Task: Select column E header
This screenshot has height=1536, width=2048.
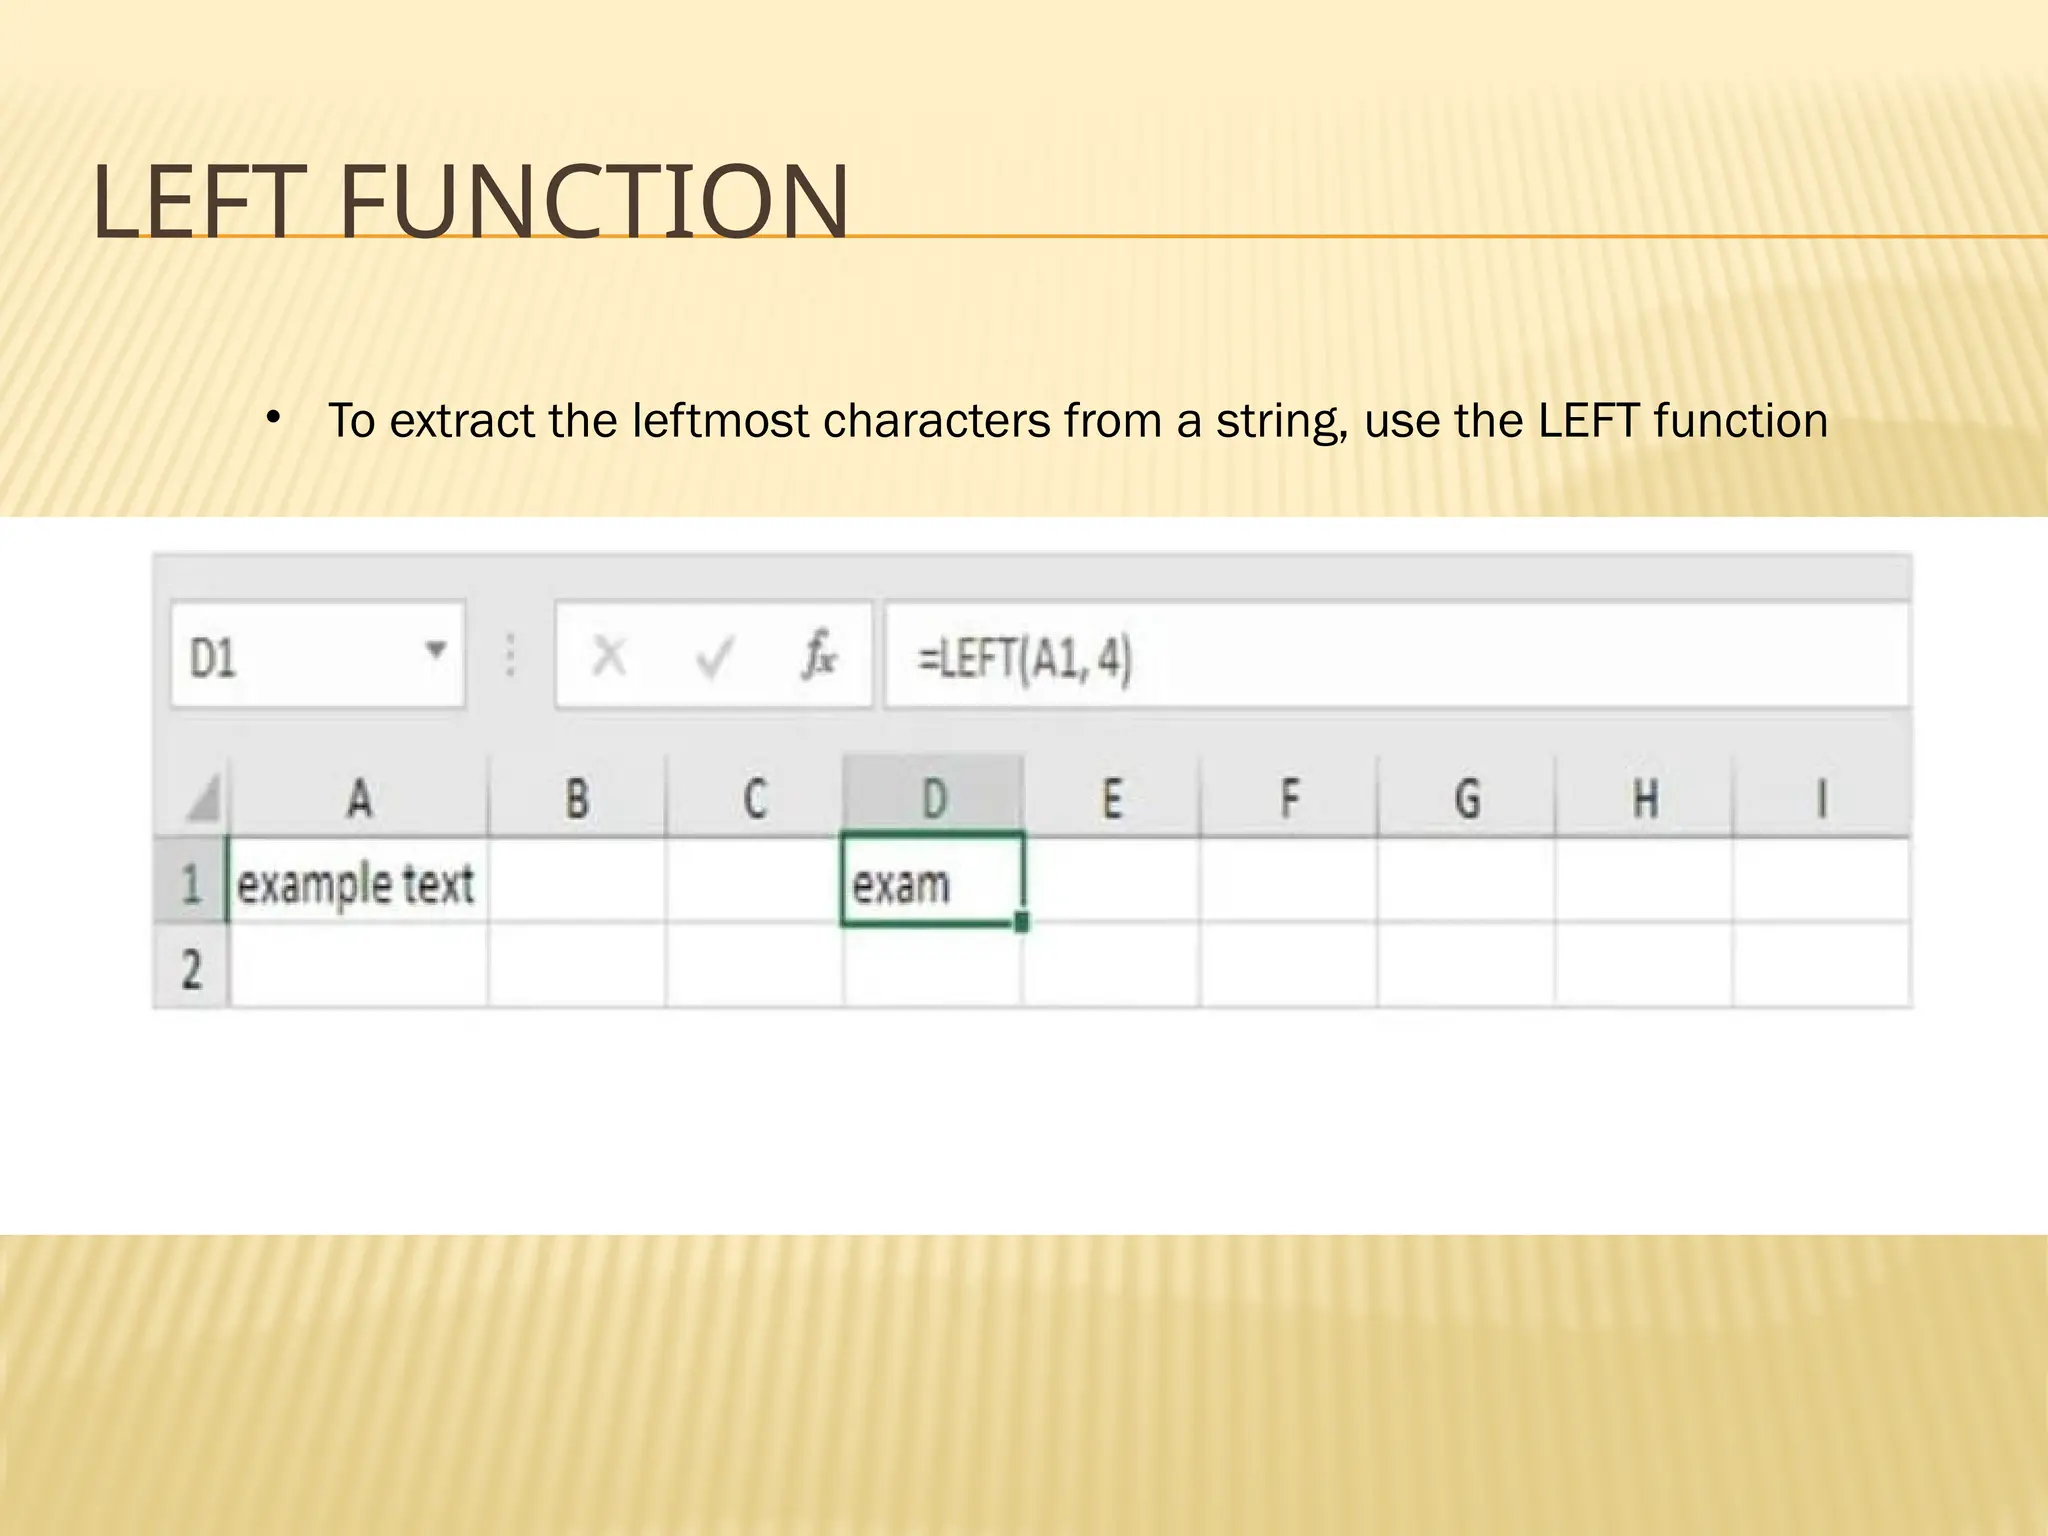Action: pyautogui.click(x=1111, y=797)
